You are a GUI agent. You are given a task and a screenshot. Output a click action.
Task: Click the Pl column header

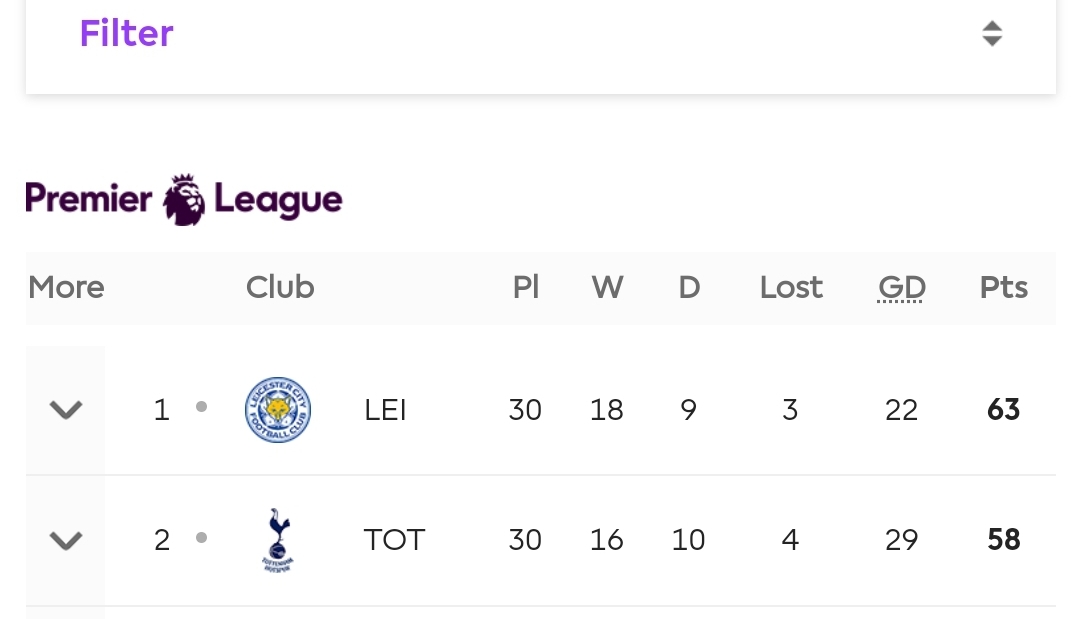coord(526,287)
